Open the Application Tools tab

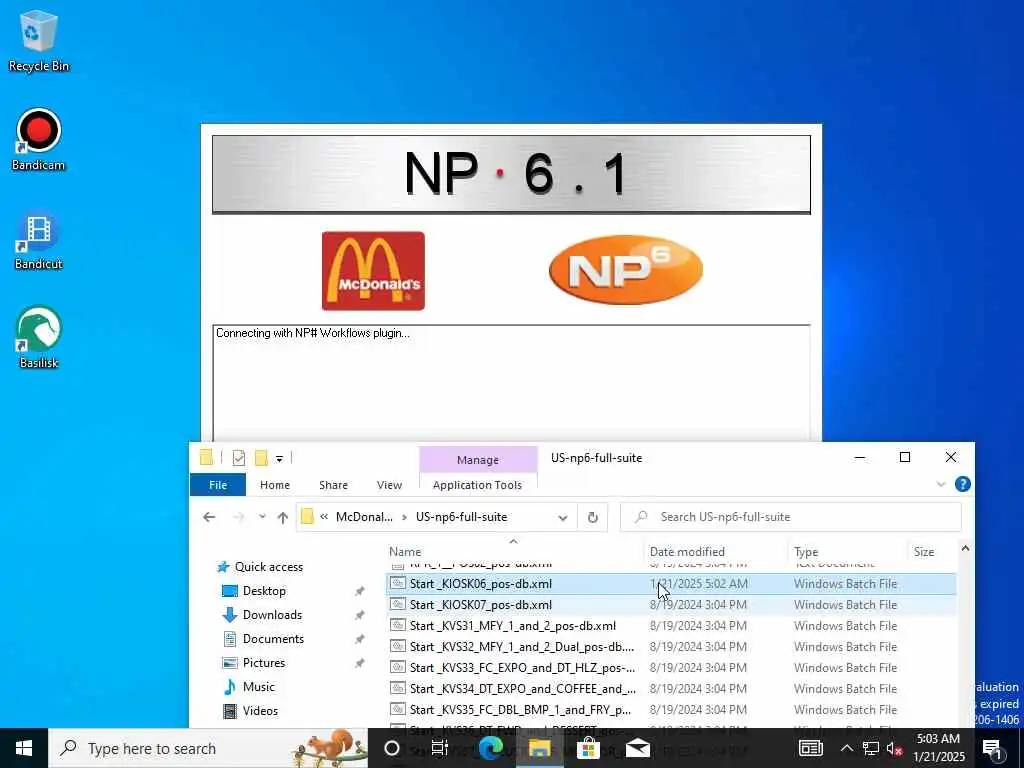coord(477,485)
